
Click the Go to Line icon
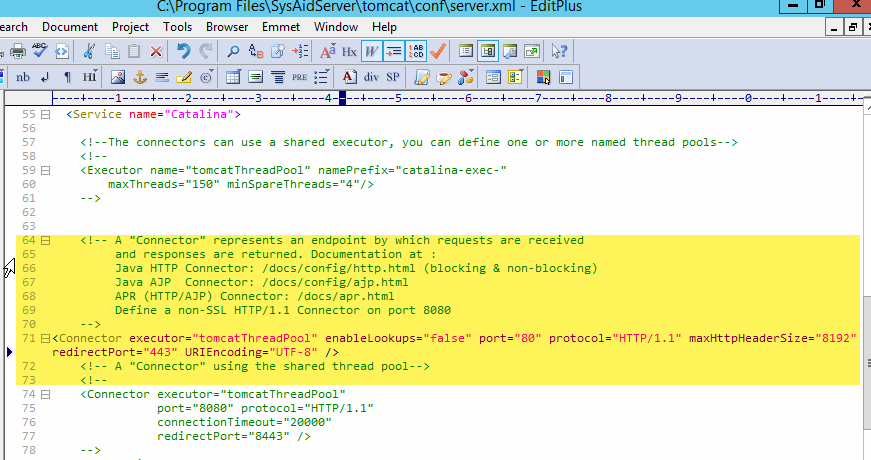coord(301,51)
